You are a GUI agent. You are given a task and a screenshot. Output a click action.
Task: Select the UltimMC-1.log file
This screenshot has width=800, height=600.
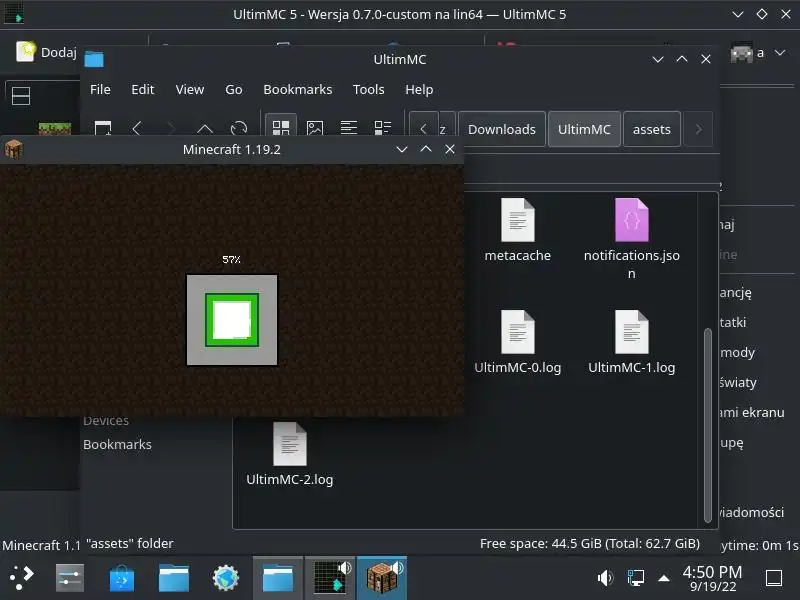tap(632, 342)
